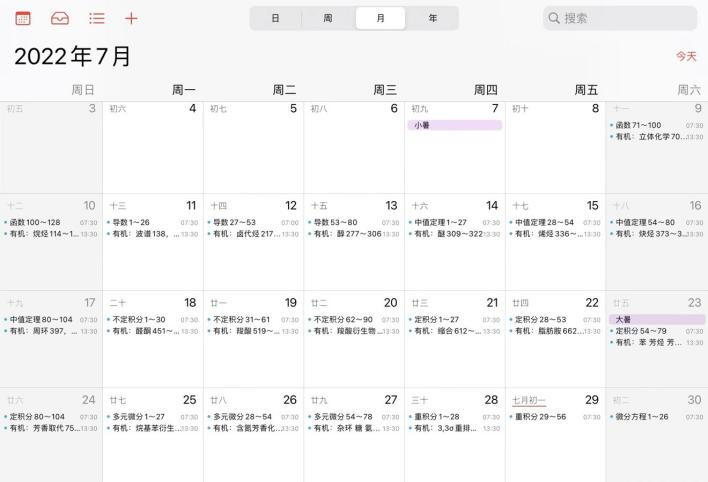The height and width of the screenshot is (482, 708).
Task: Open 函数 71~100 event on July 9
Action: click(x=647, y=125)
